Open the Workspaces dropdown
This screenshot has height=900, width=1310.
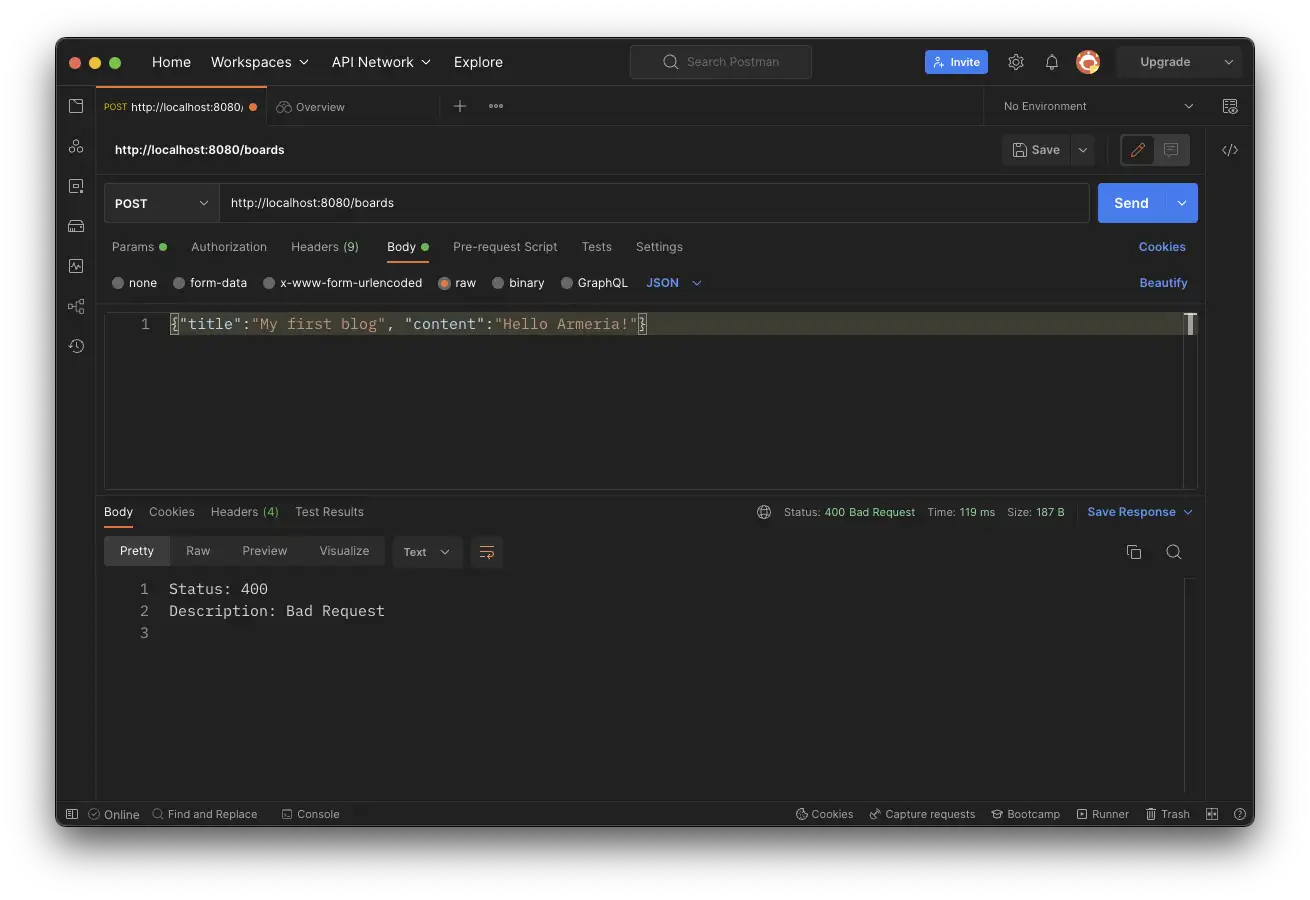pos(260,62)
